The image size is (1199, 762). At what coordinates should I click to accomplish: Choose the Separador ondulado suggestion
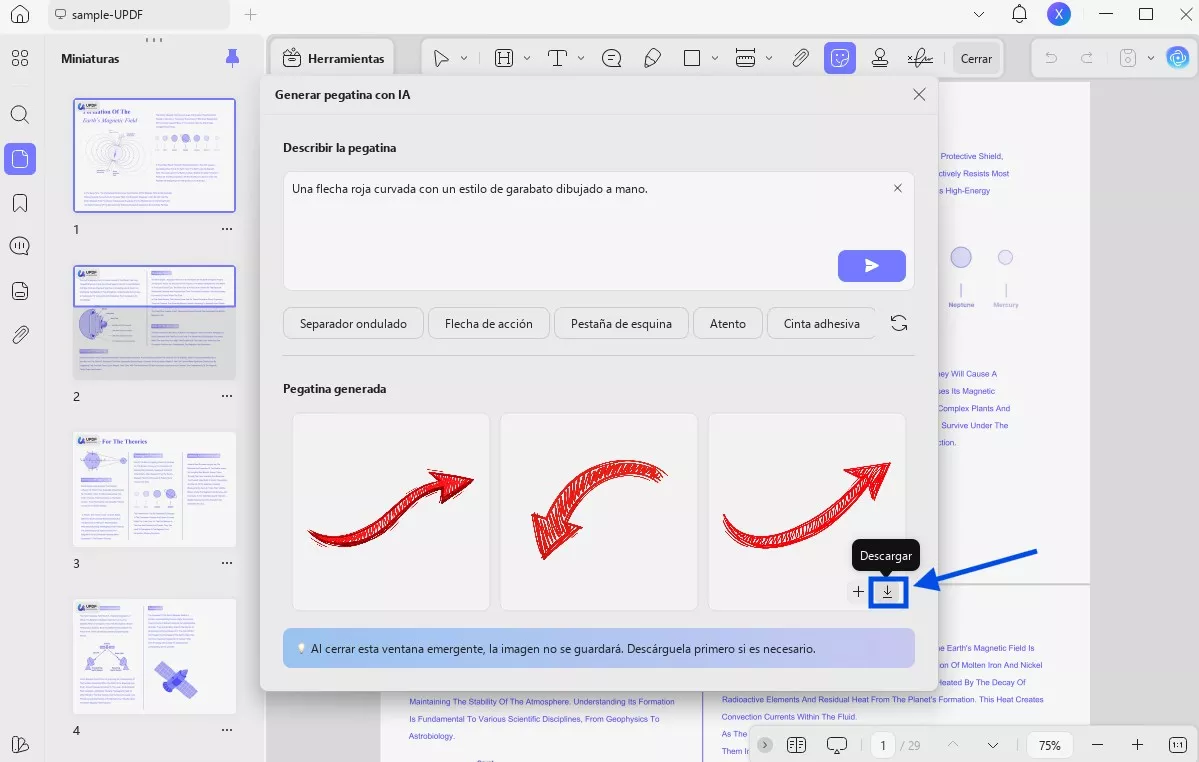click(353, 323)
